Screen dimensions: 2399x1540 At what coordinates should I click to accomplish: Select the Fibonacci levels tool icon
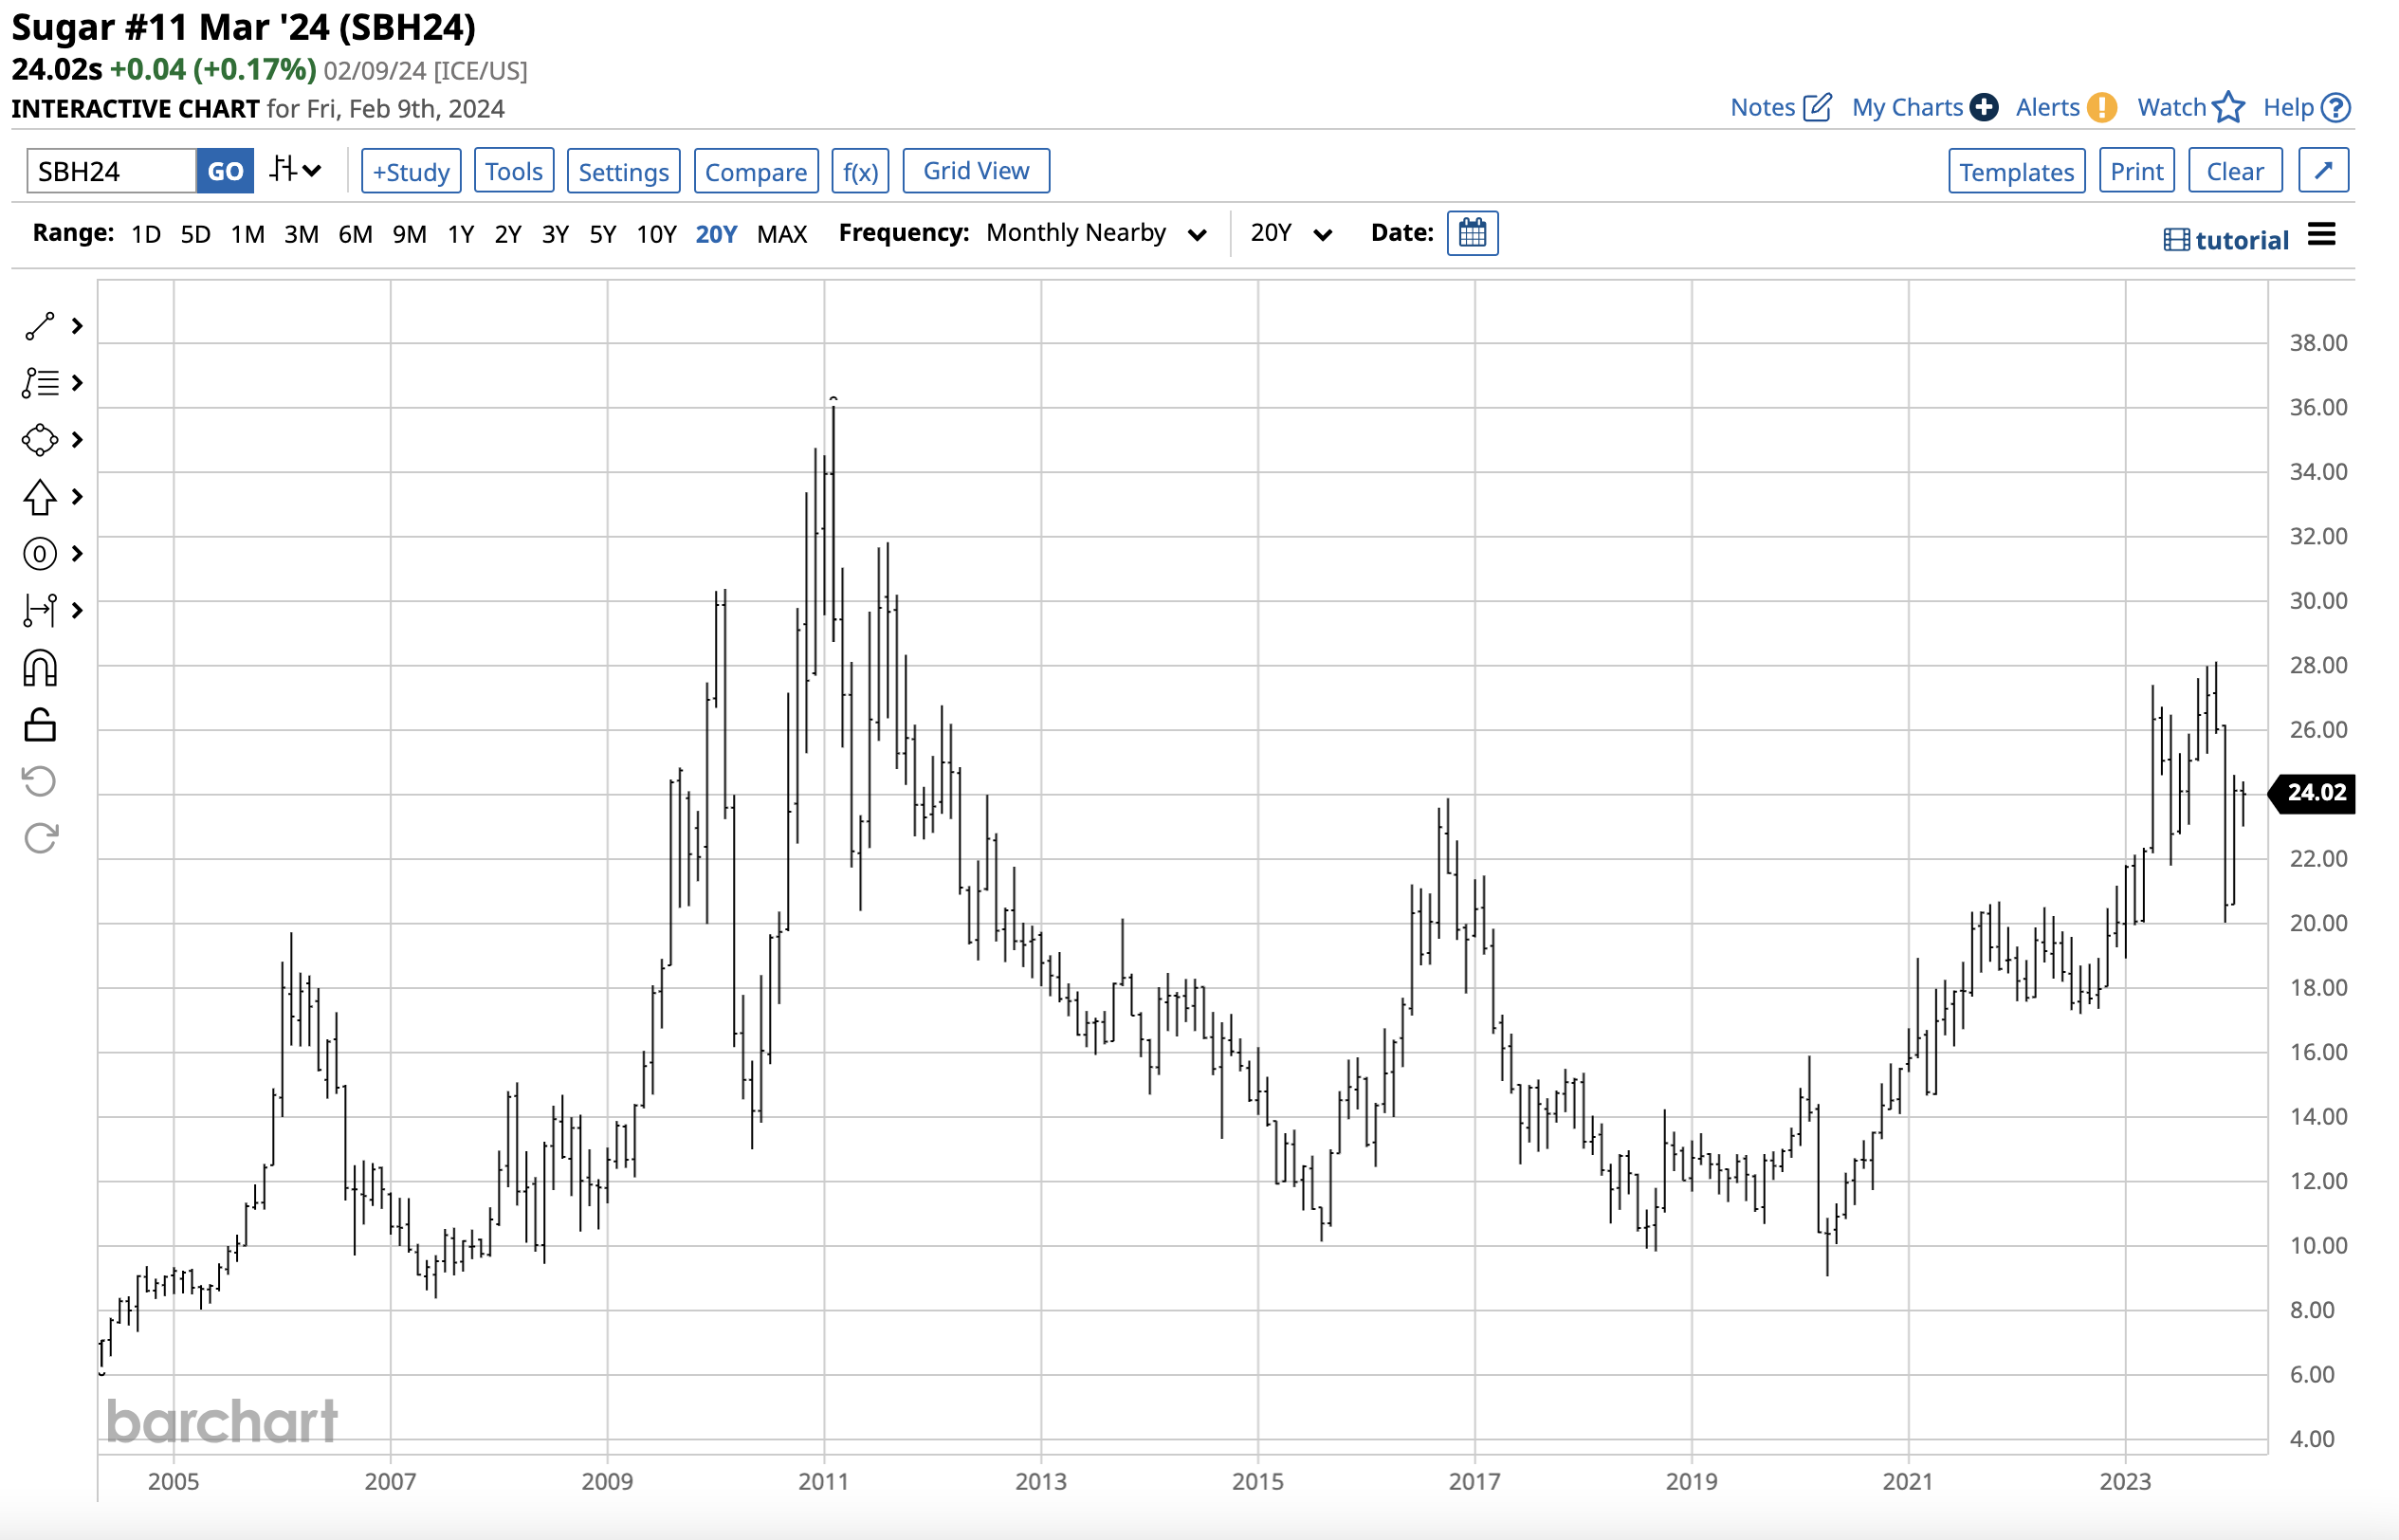tap(40, 383)
